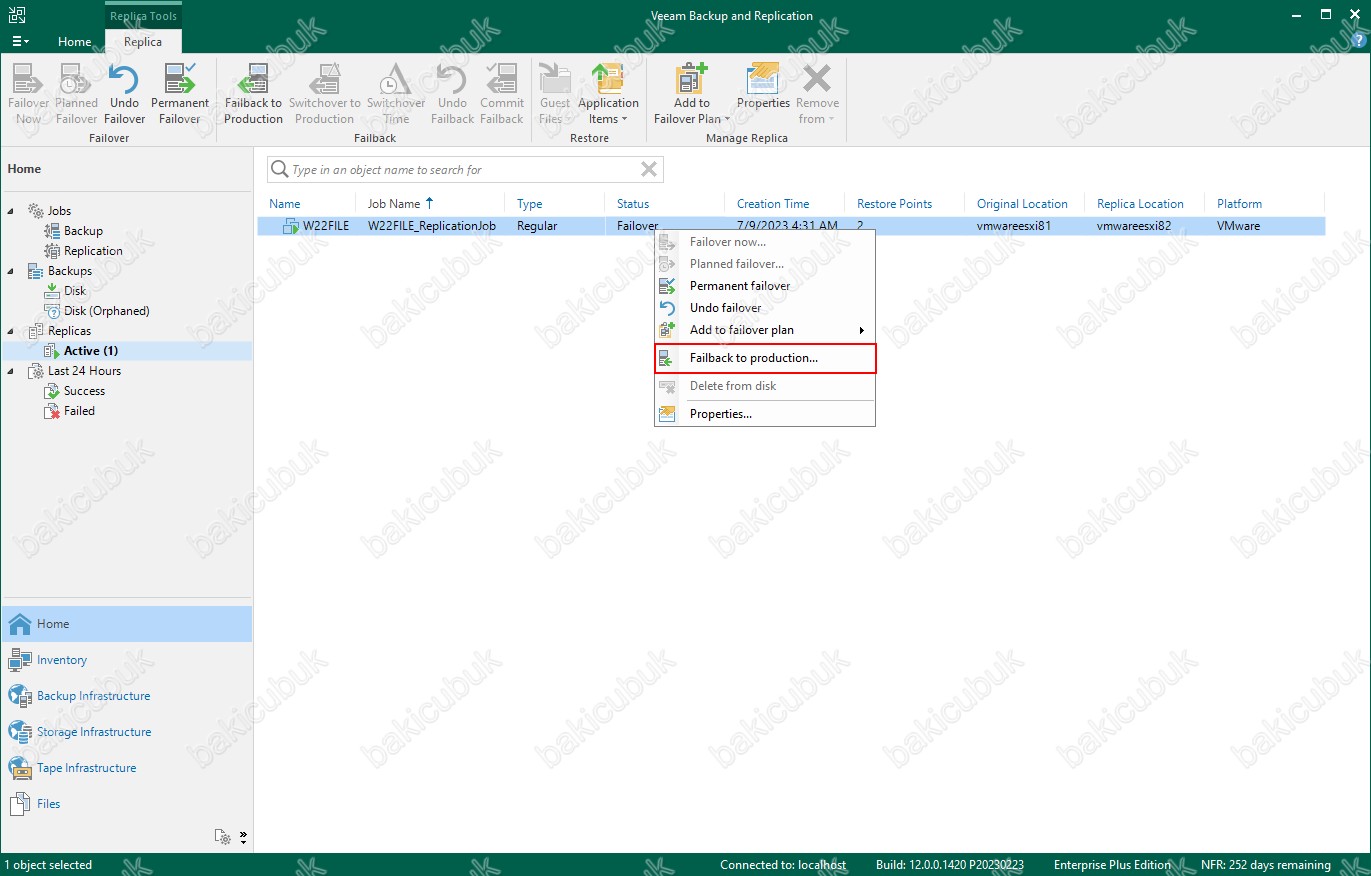1371x876 pixels.
Task: Select the Replica ribbon tab
Action: (143, 42)
